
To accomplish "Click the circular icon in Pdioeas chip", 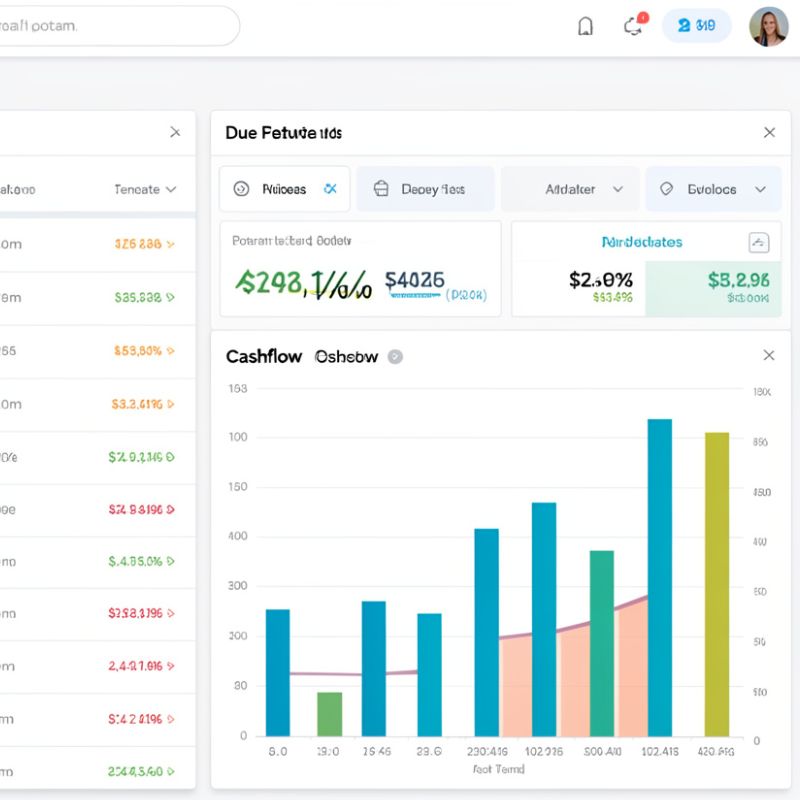I will pyautogui.click(x=241, y=189).
